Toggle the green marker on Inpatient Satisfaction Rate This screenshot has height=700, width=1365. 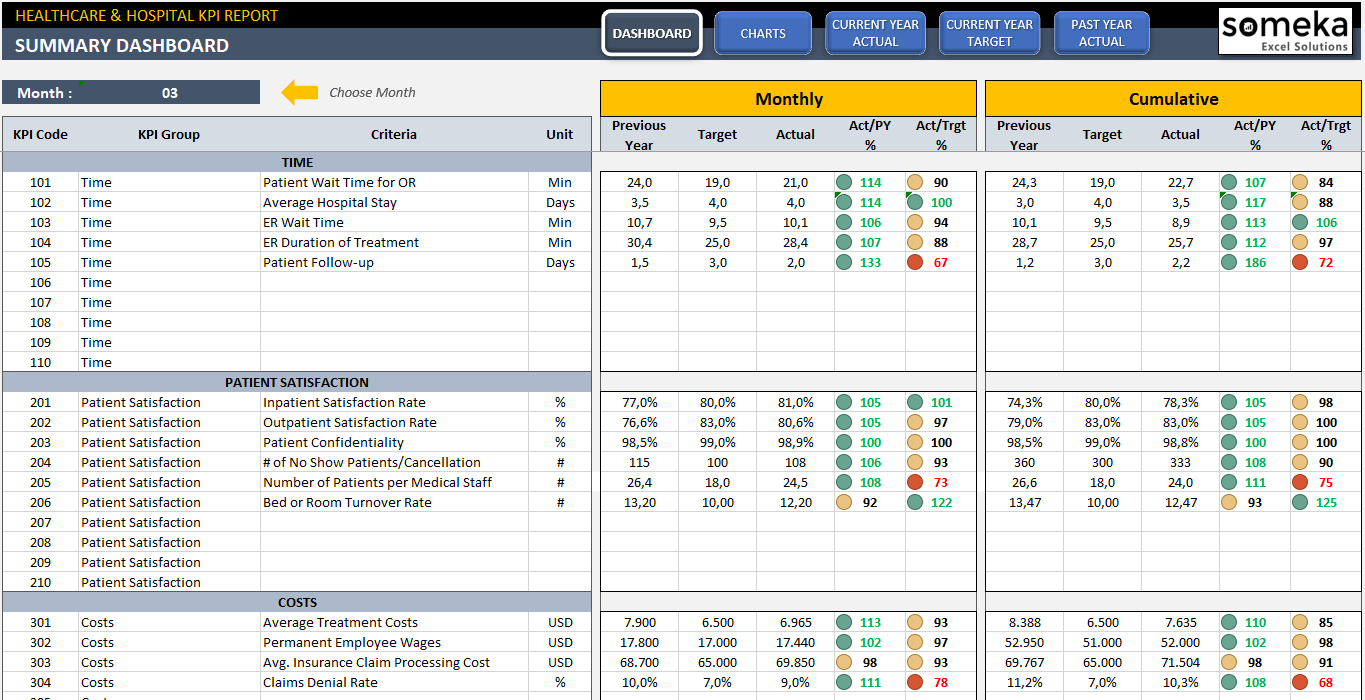click(x=848, y=402)
